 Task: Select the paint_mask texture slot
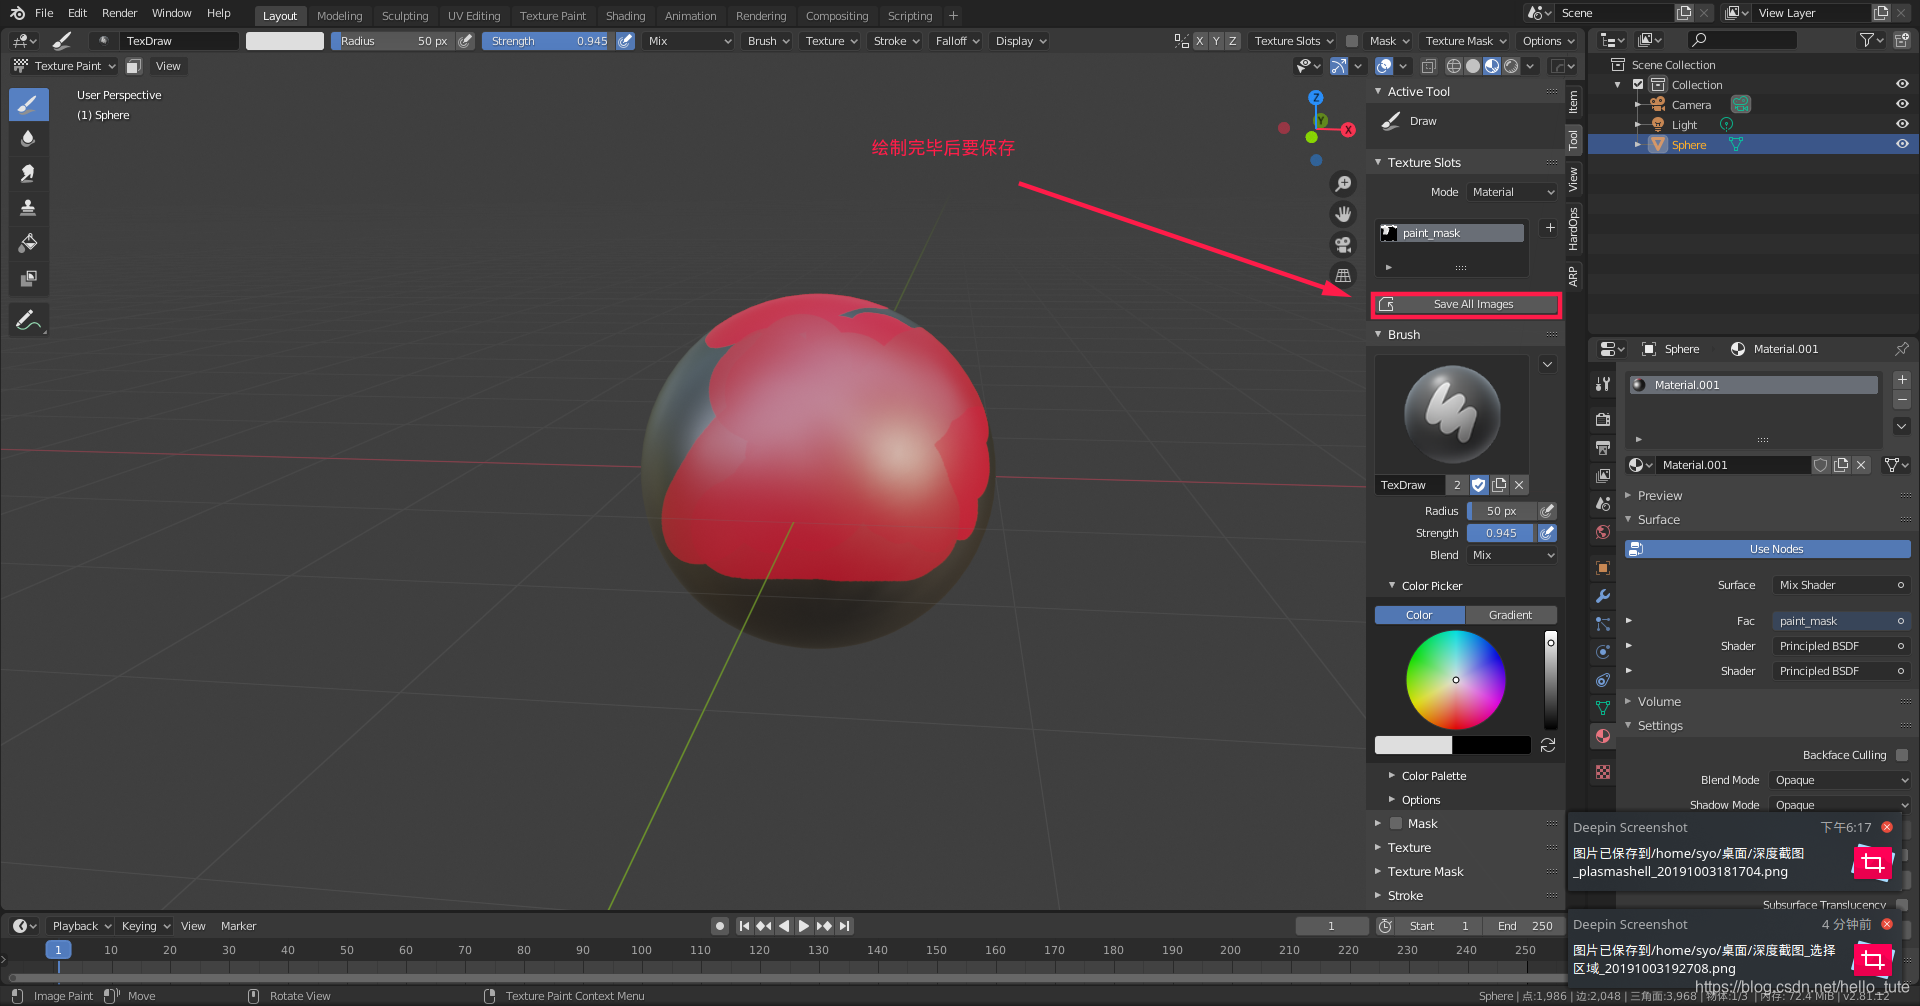click(1452, 233)
